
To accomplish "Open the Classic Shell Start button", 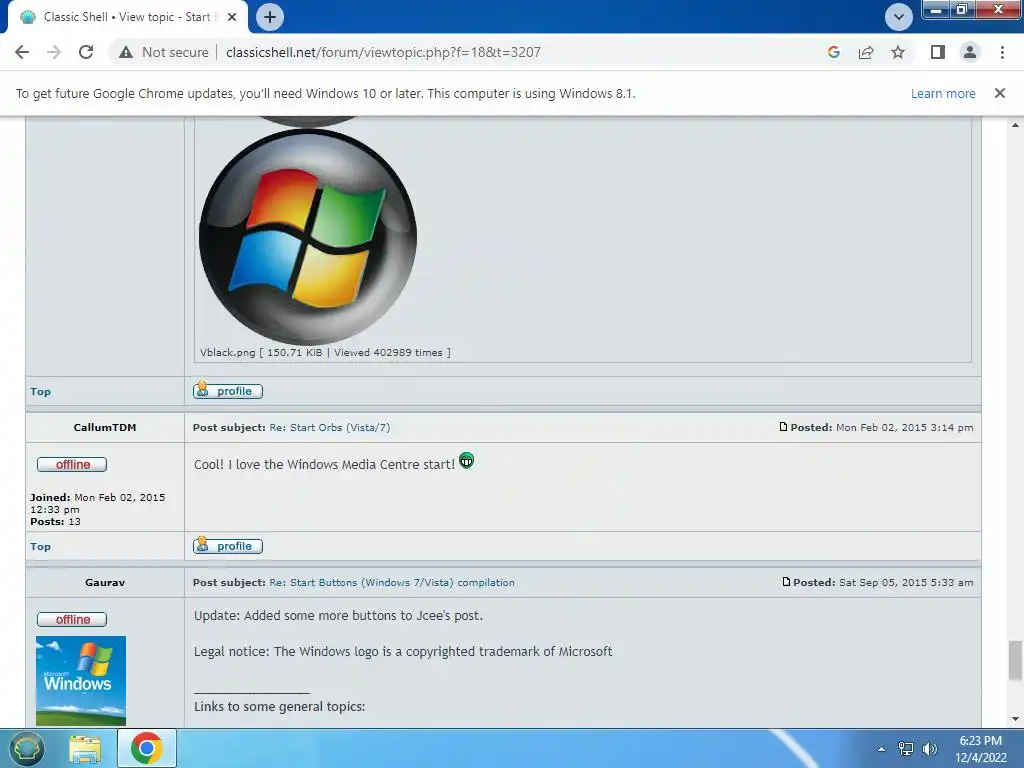I will click(x=26, y=748).
